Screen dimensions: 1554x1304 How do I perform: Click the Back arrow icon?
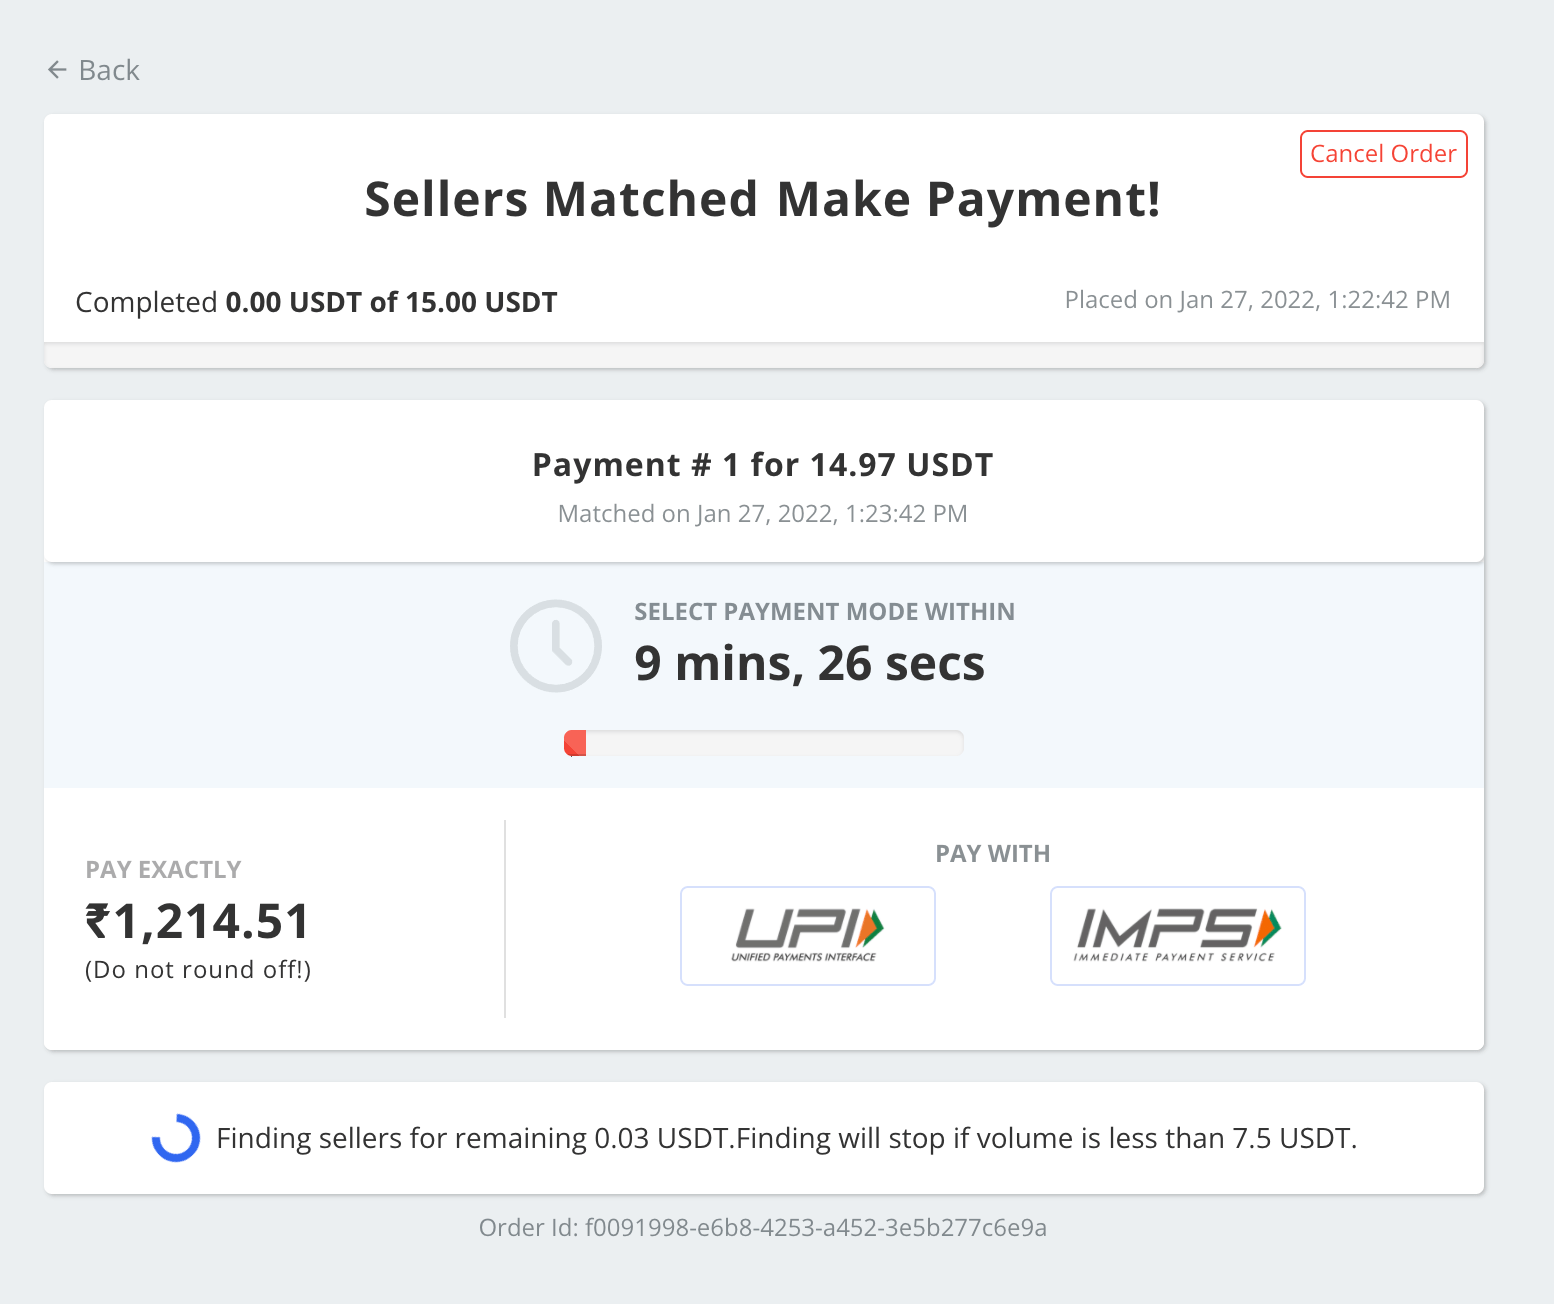pyautogui.click(x=57, y=70)
